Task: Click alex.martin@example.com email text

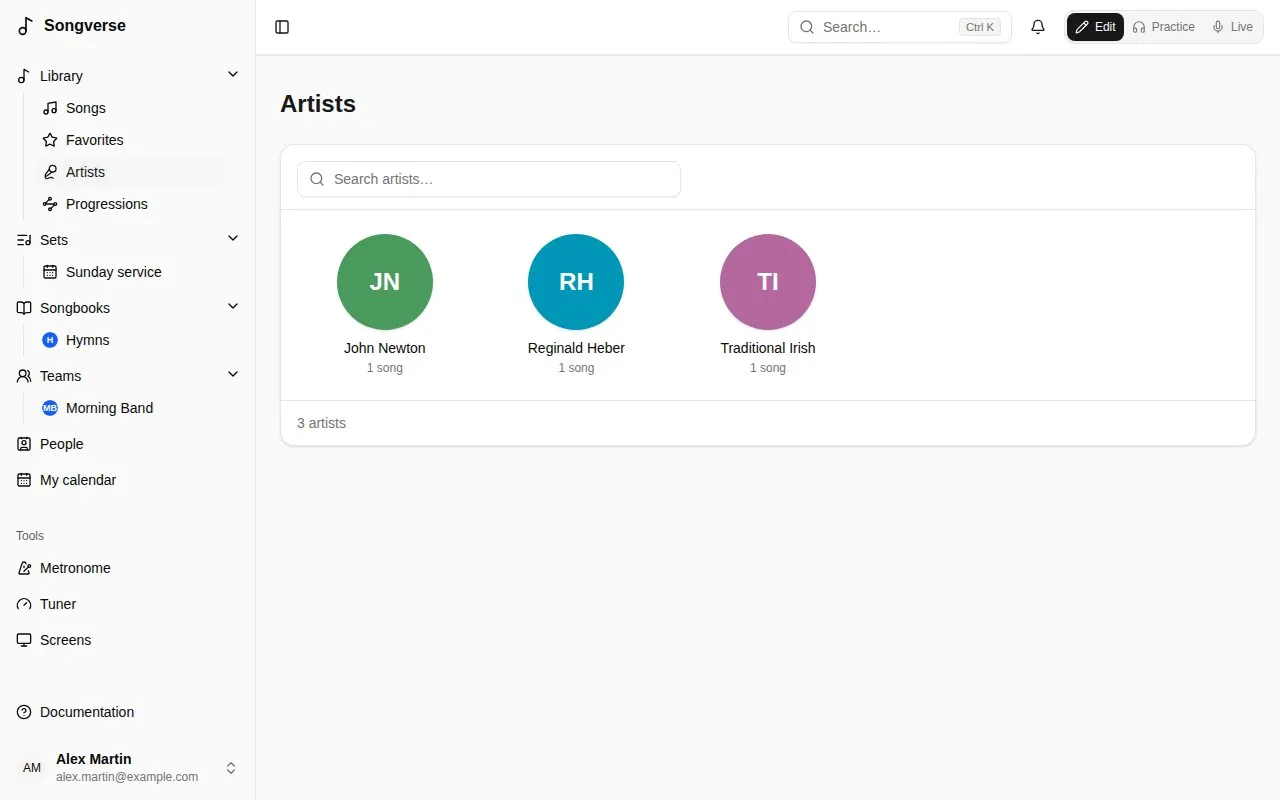Action: [x=127, y=777]
